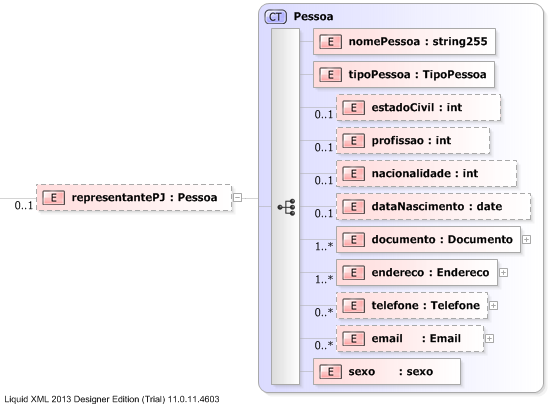Expand the telefone : Telefone element
The image size is (557, 404).
click(x=493, y=306)
